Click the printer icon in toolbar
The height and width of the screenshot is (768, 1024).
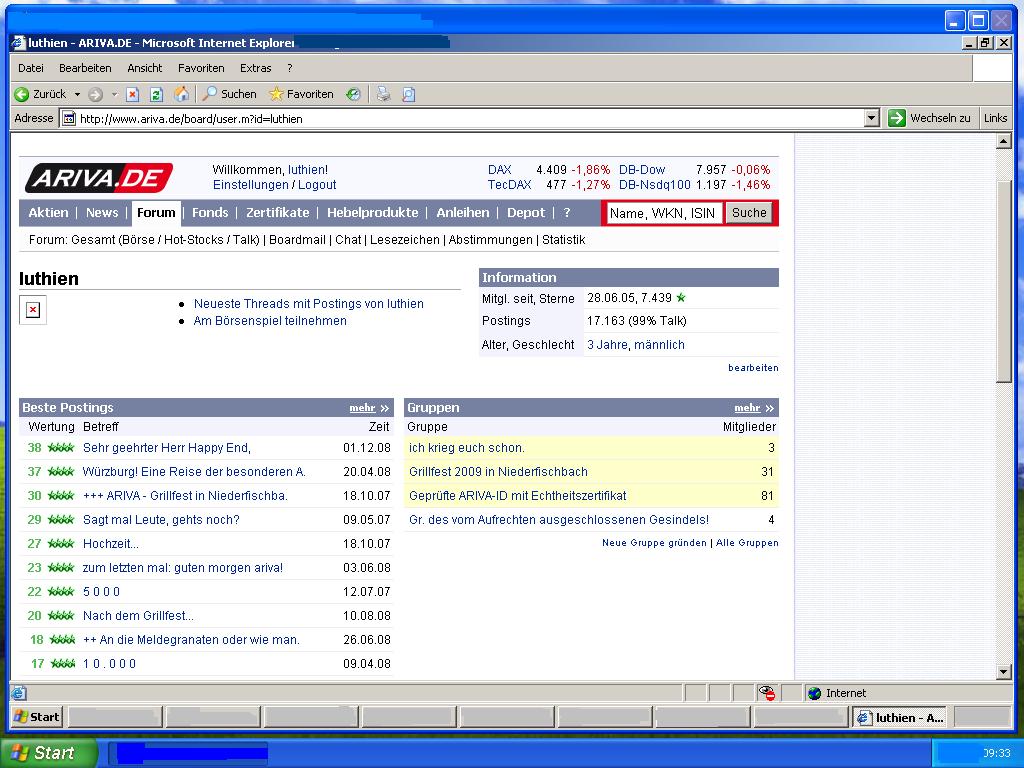click(x=383, y=94)
